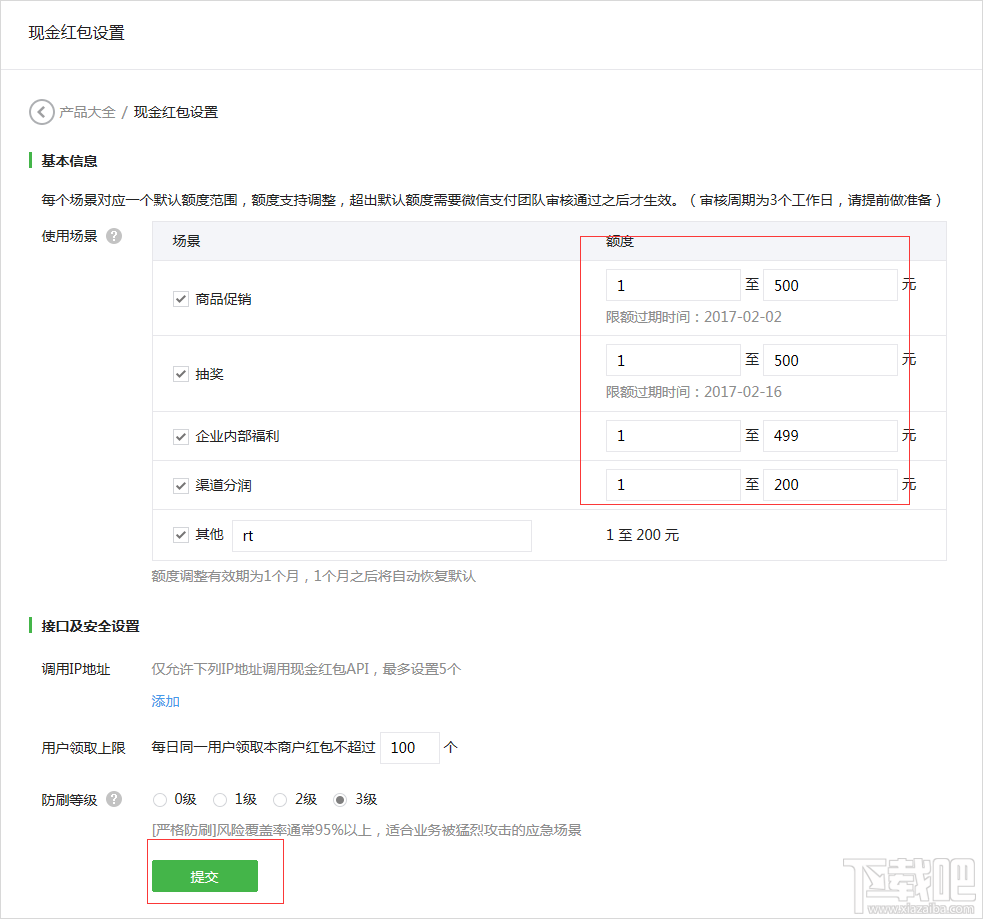Select the 3级 anti-fraud level
The image size is (983, 919).
click(340, 799)
